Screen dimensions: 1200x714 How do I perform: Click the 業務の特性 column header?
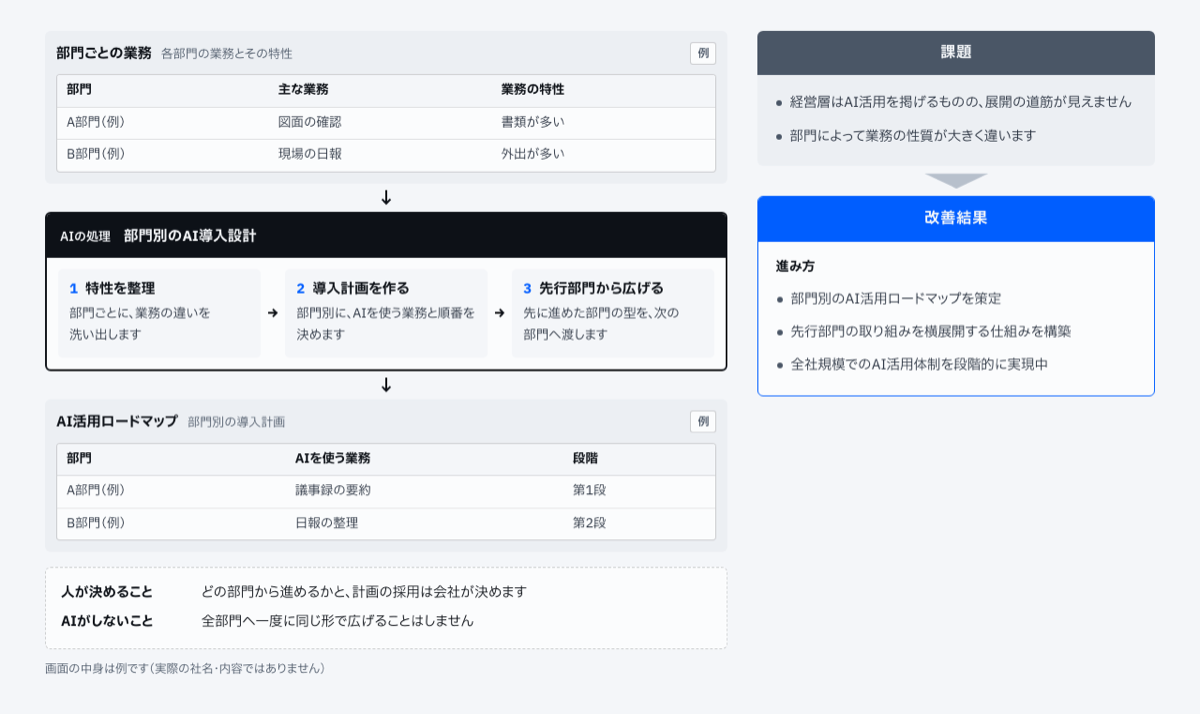532,90
